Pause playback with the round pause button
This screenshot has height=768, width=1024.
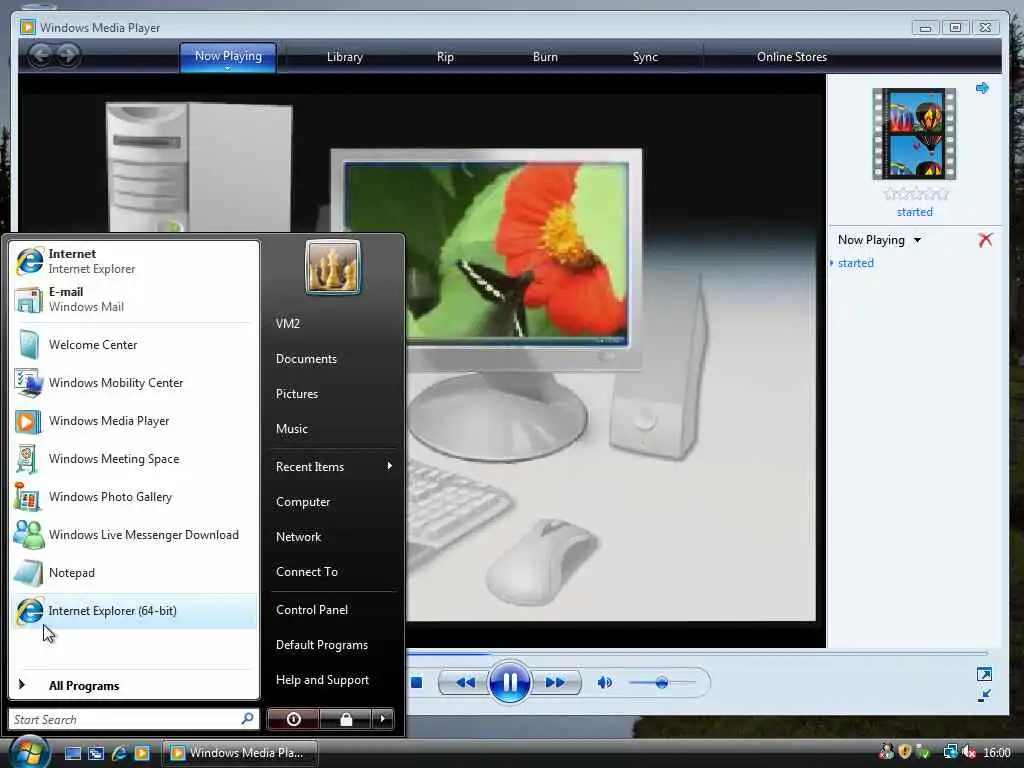click(509, 682)
